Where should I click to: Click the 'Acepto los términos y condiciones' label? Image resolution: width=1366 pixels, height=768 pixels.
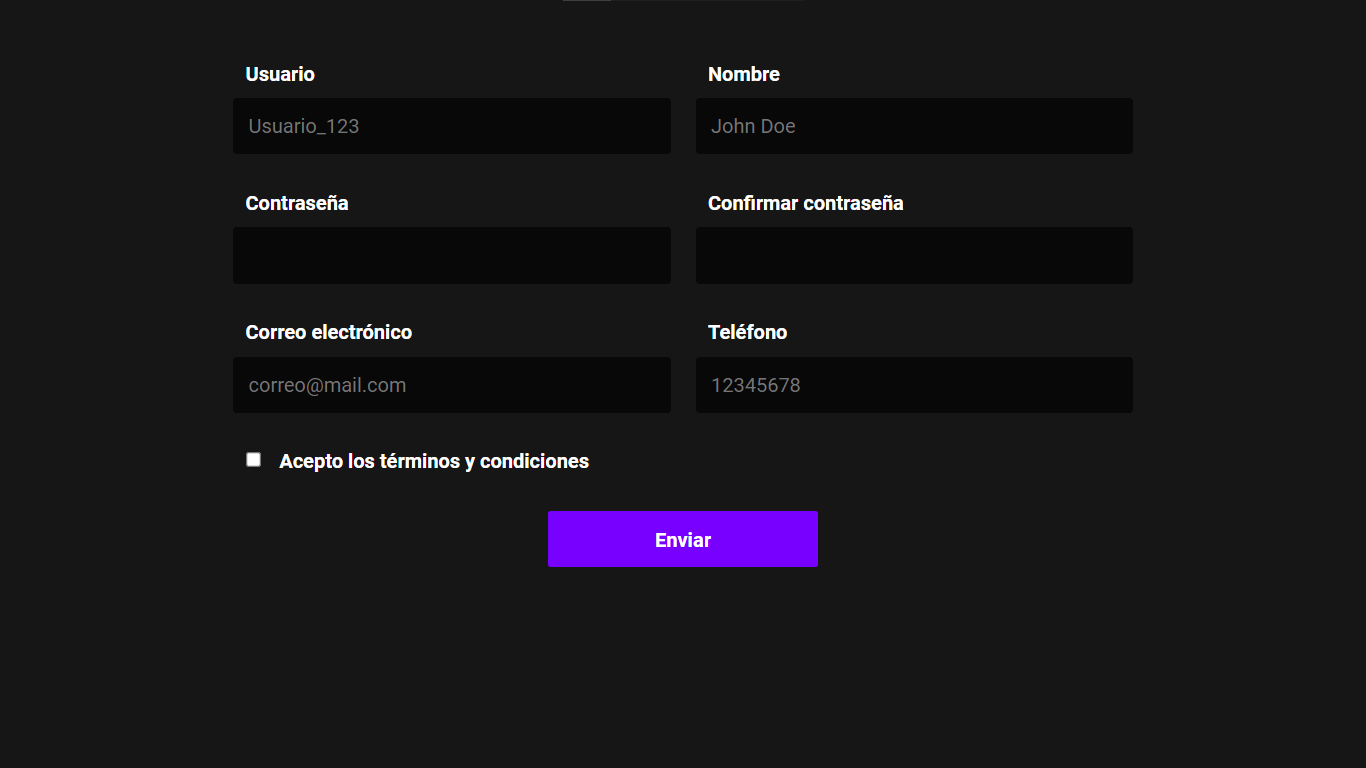tap(433, 461)
